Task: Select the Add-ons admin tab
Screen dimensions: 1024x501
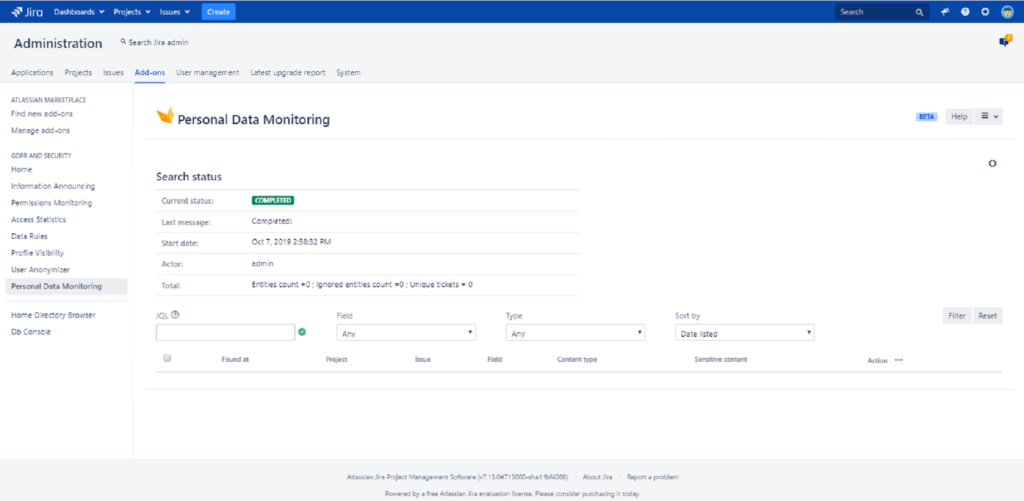Action: [150, 73]
